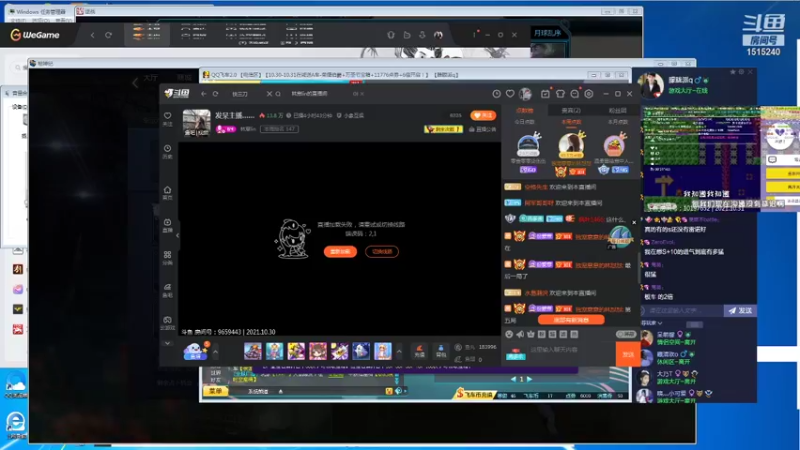Click the profile avatar in the game chat panel
This screenshot has height=450, width=800.
tap(652, 85)
